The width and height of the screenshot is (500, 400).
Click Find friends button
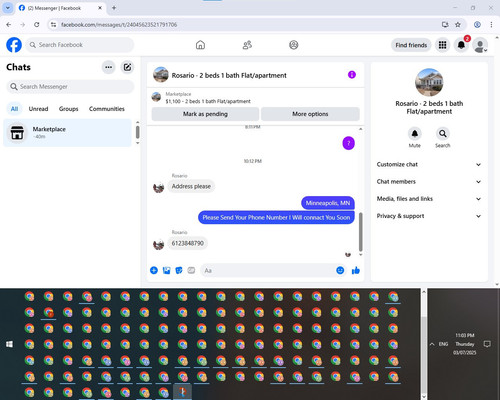(411, 45)
